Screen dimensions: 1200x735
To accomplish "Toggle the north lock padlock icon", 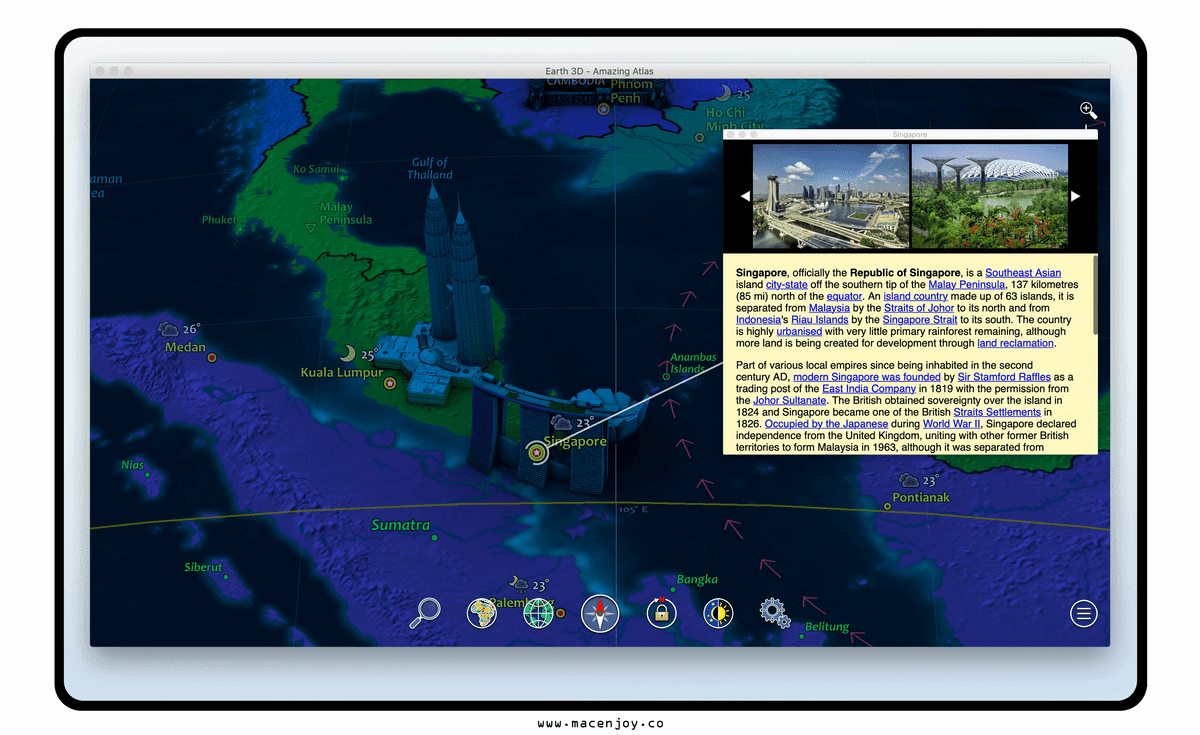I will [x=661, y=612].
